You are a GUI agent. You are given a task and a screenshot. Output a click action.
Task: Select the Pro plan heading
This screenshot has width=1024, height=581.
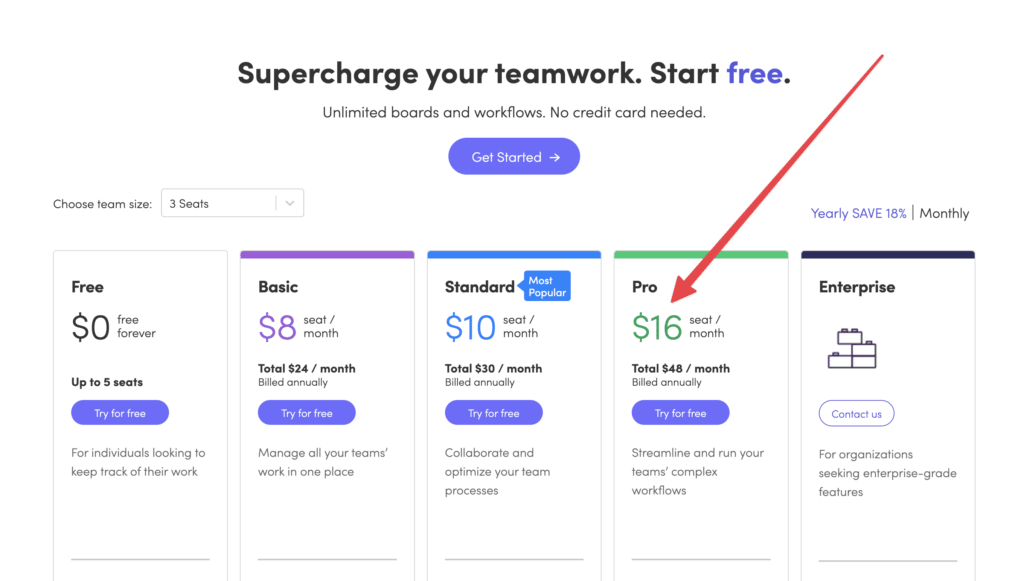(645, 287)
